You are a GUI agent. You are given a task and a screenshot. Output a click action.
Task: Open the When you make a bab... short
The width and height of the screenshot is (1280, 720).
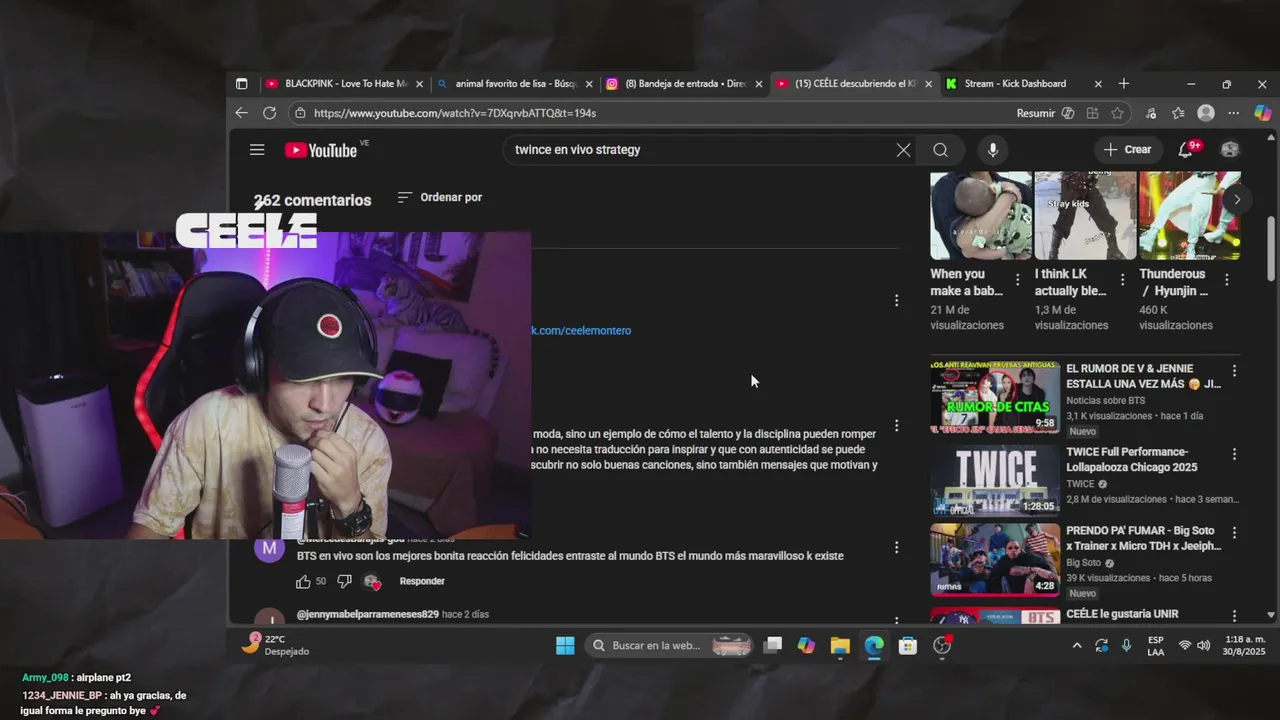click(981, 215)
